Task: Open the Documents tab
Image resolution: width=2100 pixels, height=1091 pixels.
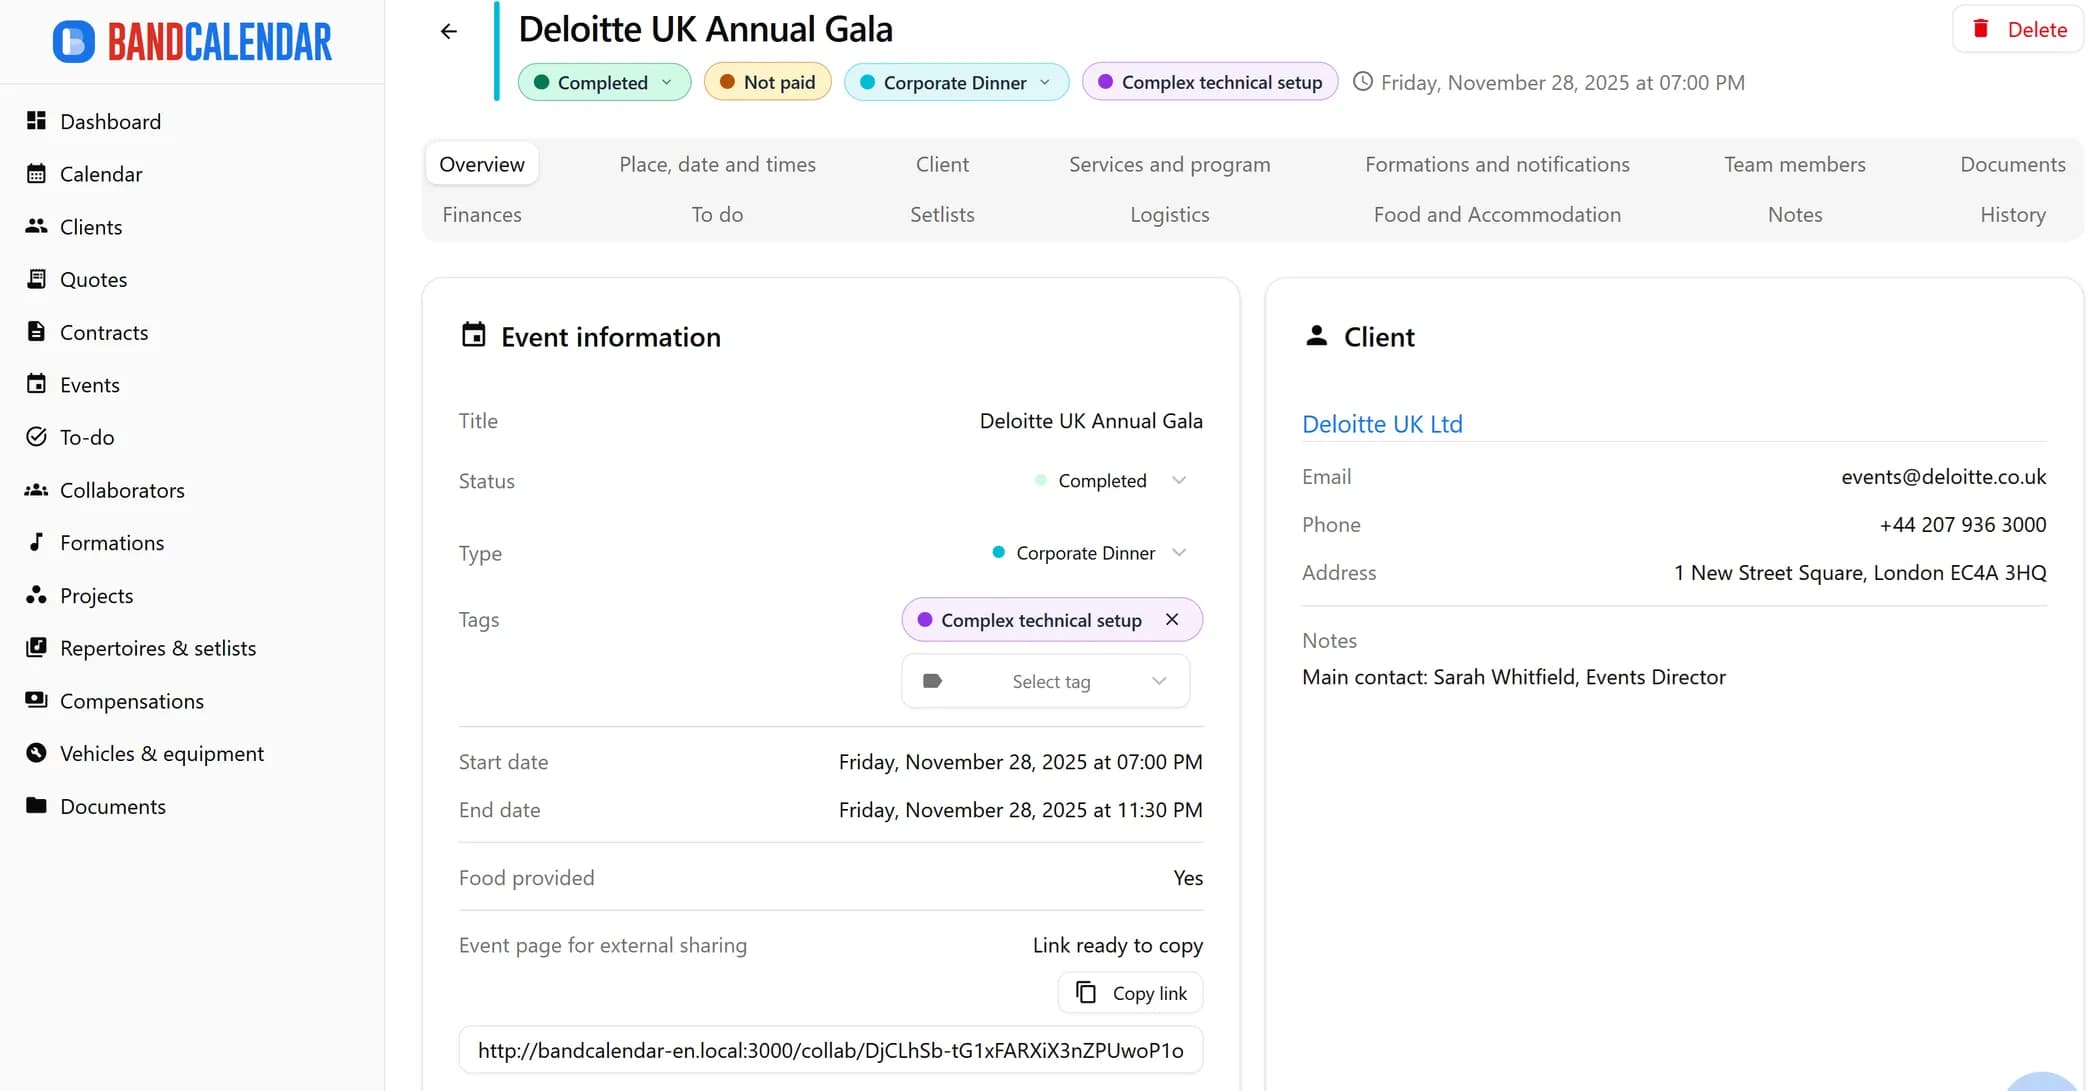Action: (x=2012, y=164)
